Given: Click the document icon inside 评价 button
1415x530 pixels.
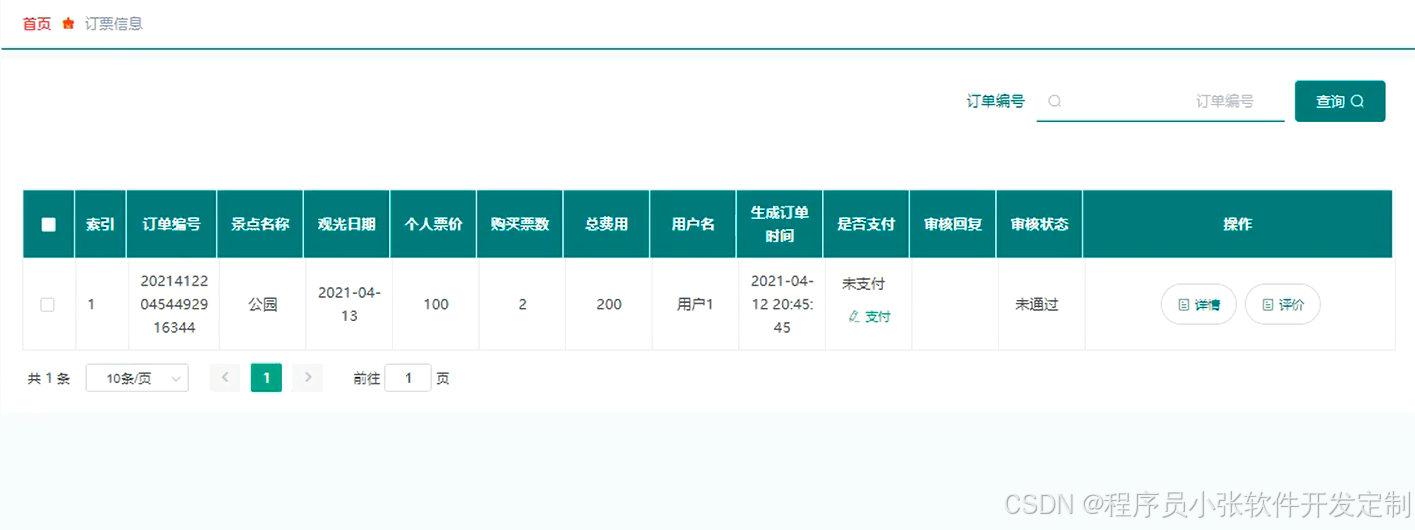Looking at the screenshot, I should tap(1268, 304).
